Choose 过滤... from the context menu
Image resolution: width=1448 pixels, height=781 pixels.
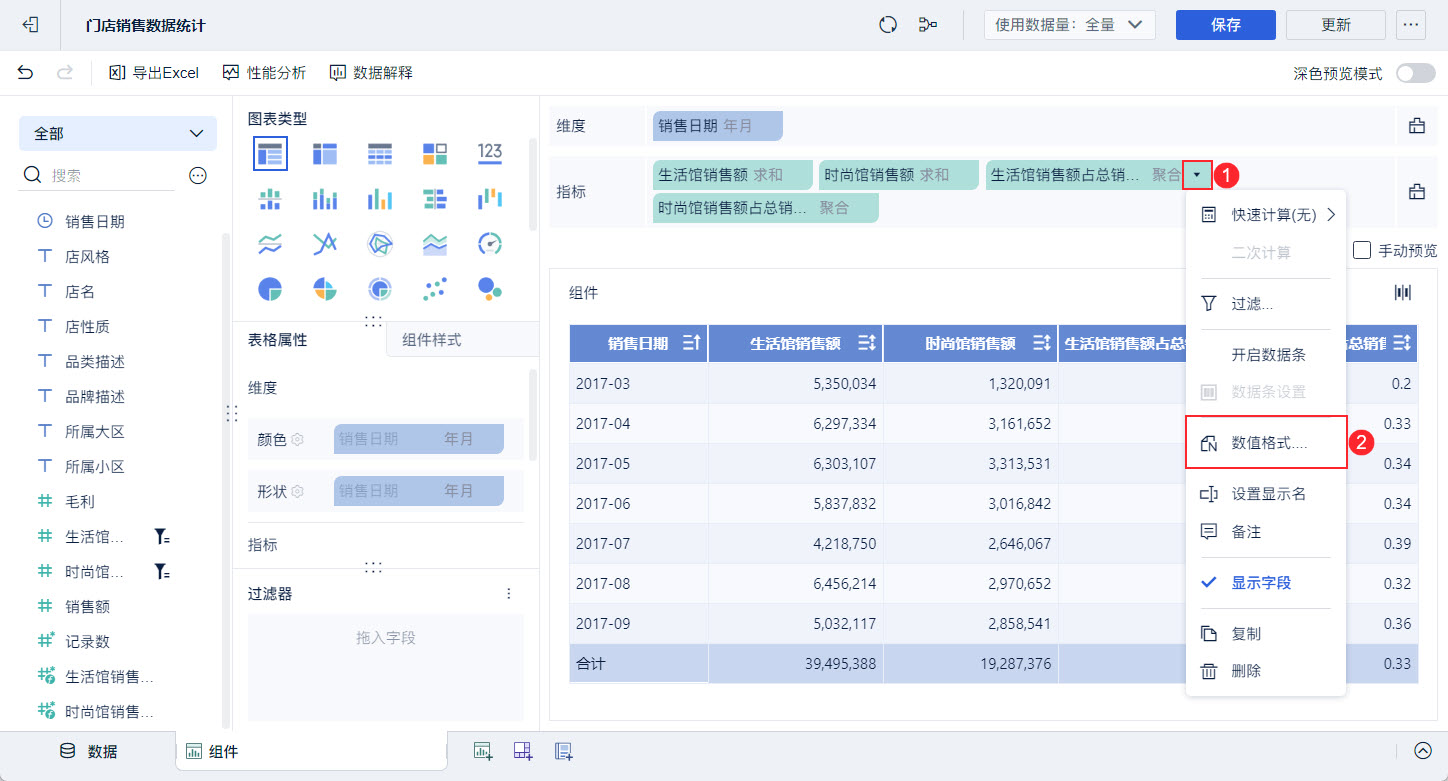[1267, 303]
